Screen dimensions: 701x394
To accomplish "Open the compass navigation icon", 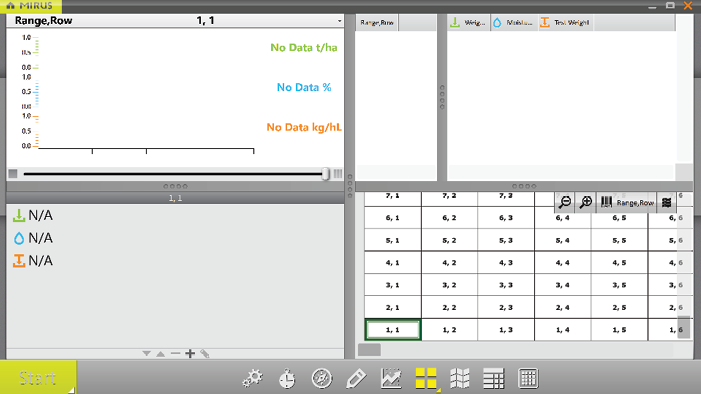I will pyautogui.click(x=322, y=378).
